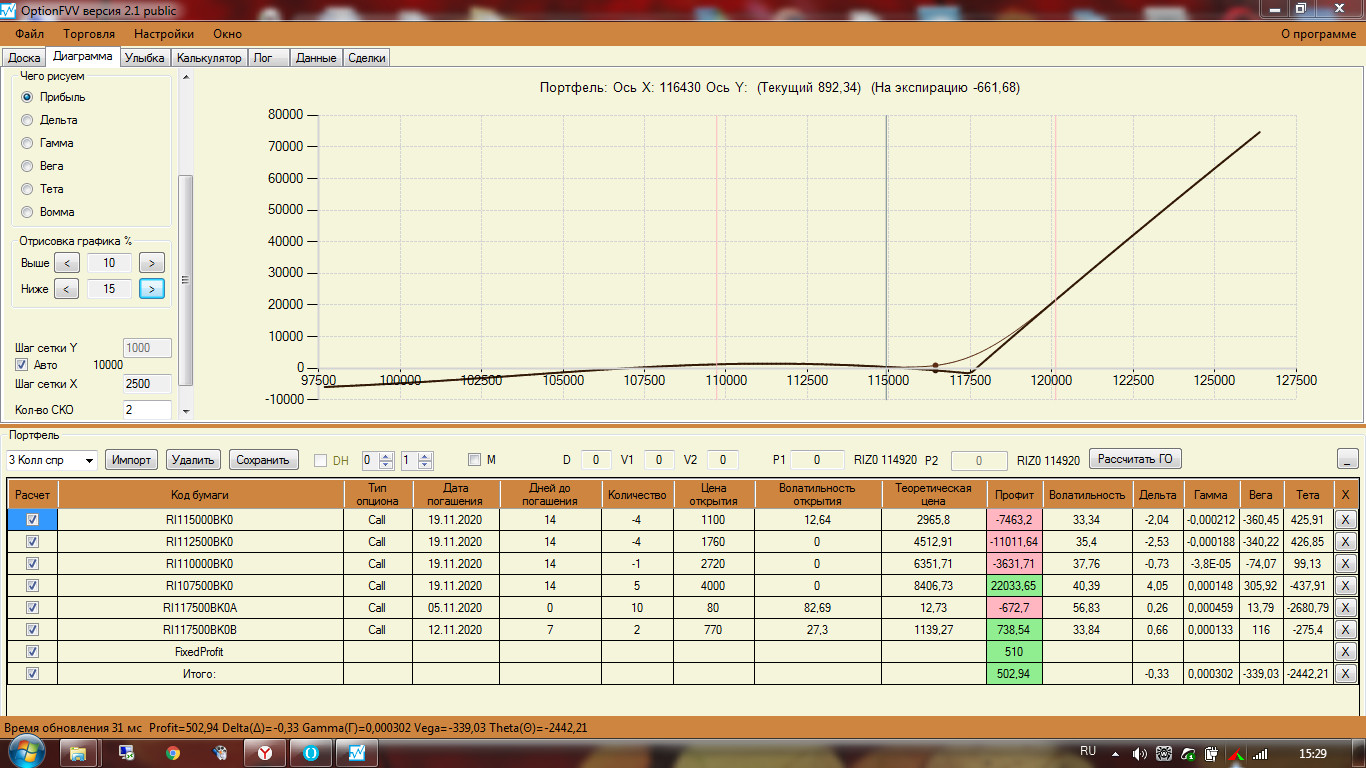Screen dimensions: 1366x768
Task: Click the left settings panel scrollbar
Action: pos(185,280)
